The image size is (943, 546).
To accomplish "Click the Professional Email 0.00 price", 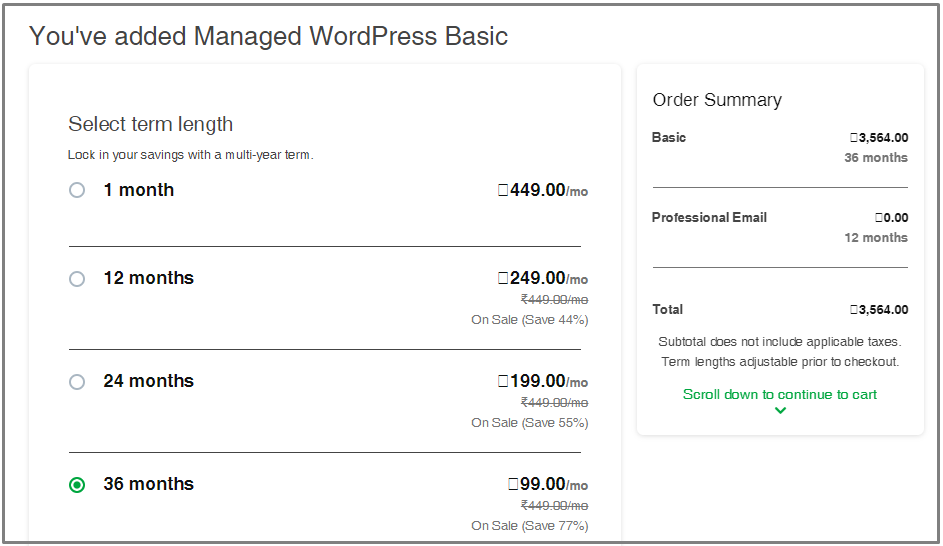I will point(892,218).
